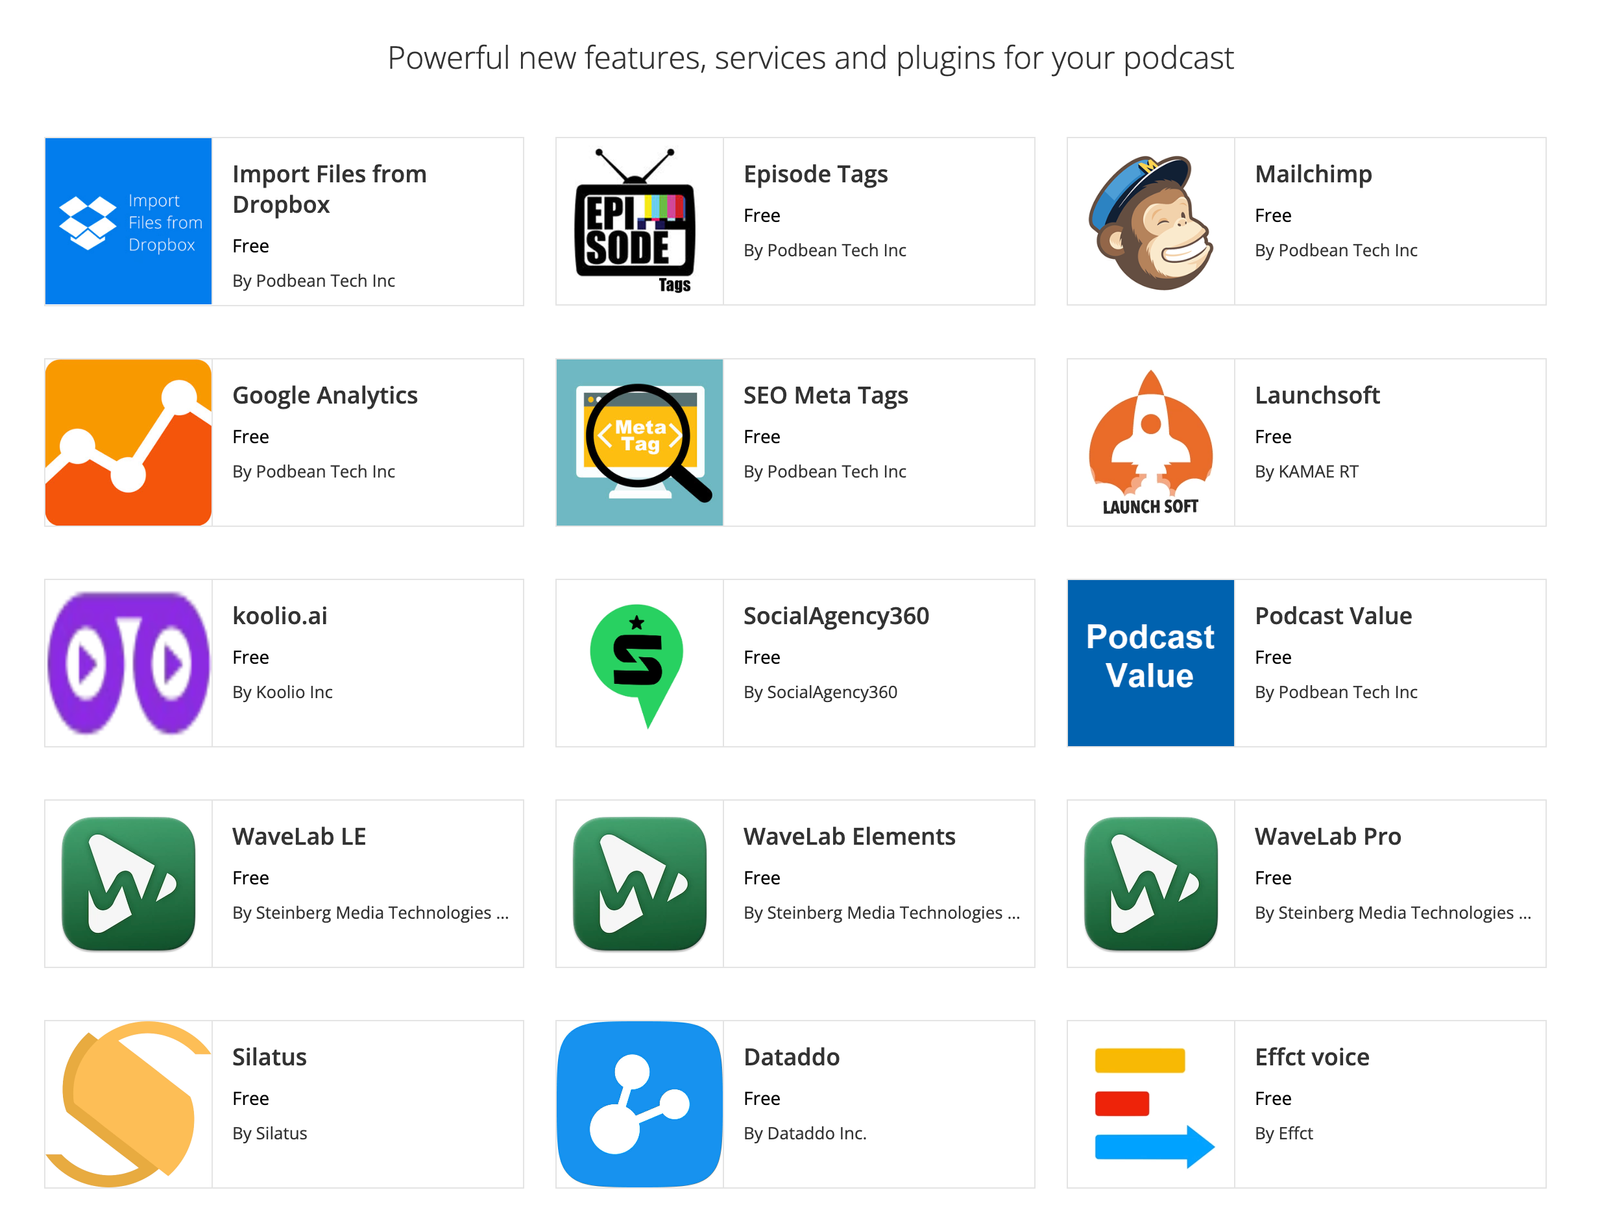The height and width of the screenshot is (1212, 1600).
Task: Select the WaveLab LE icon
Action: (x=127, y=883)
